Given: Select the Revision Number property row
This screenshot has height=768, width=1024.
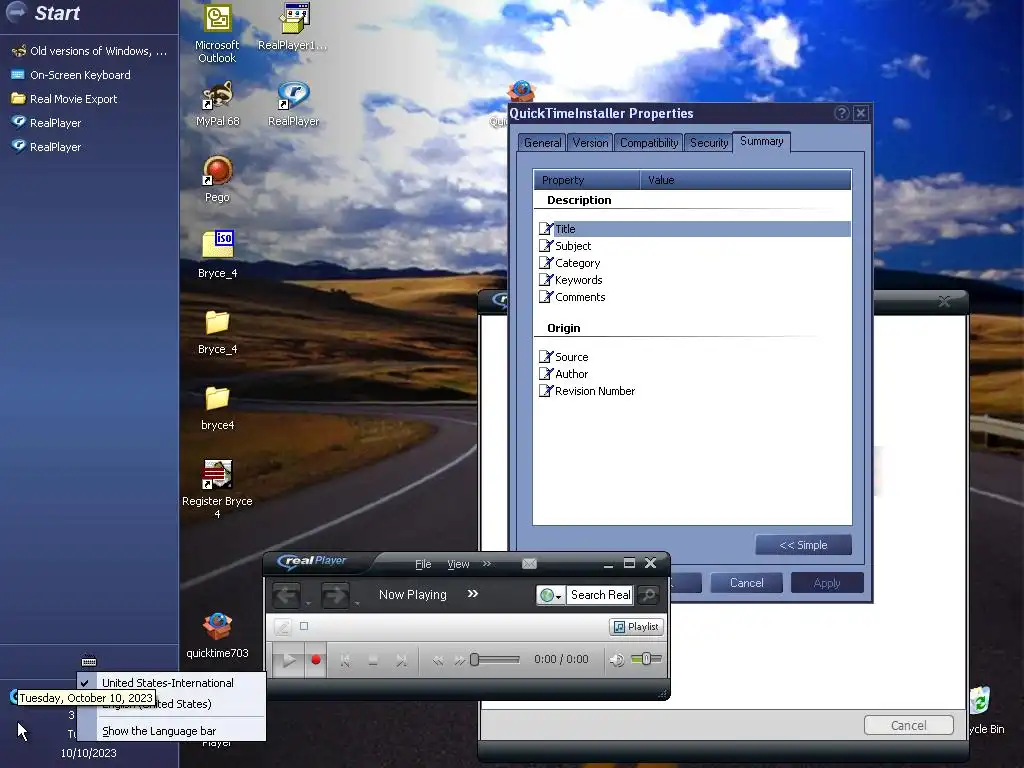Looking at the screenshot, I should click(693, 391).
